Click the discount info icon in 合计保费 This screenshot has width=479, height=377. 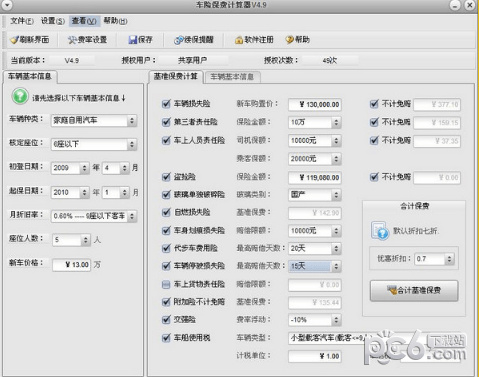click(x=380, y=230)
